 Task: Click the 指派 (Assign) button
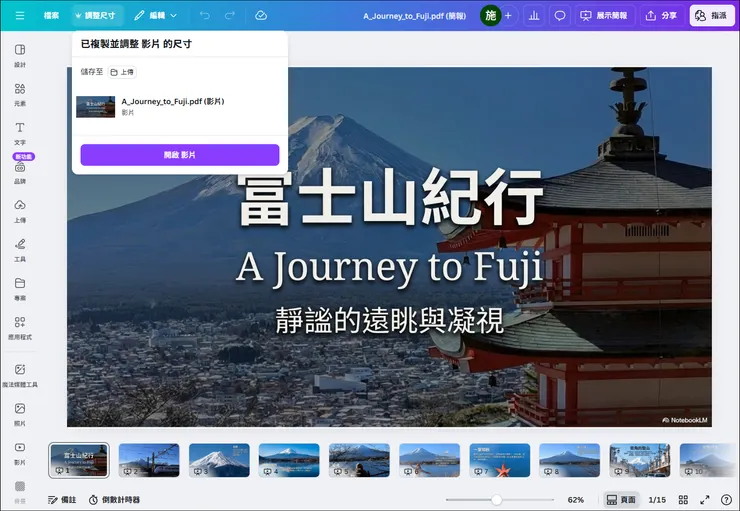(712, 16)
